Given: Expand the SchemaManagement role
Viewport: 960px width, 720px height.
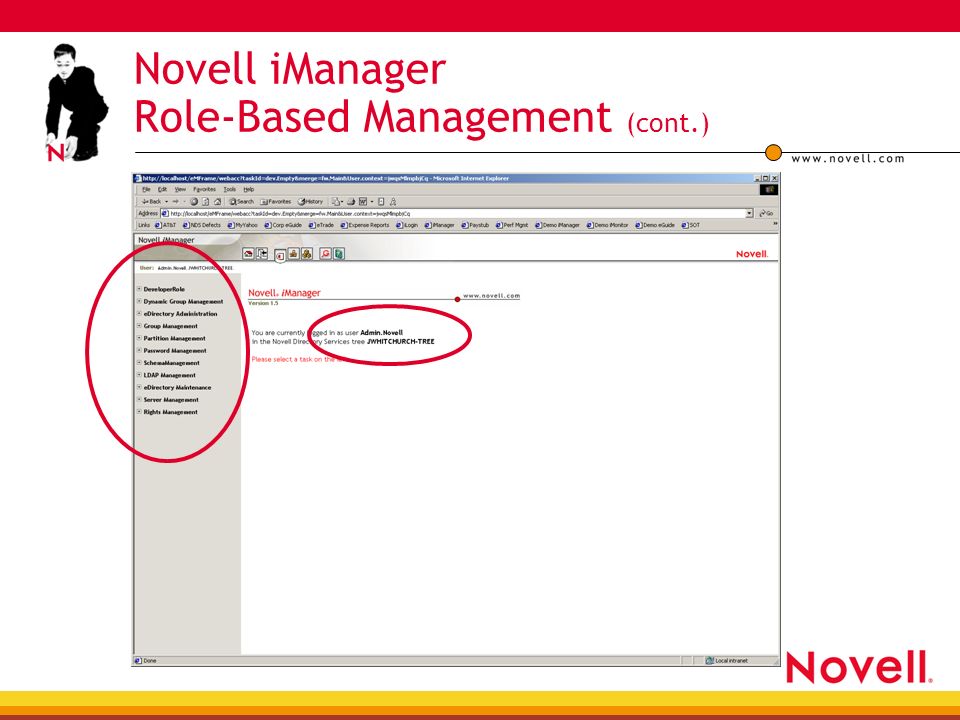Looking at the screenshot, I should pos(139,362).
